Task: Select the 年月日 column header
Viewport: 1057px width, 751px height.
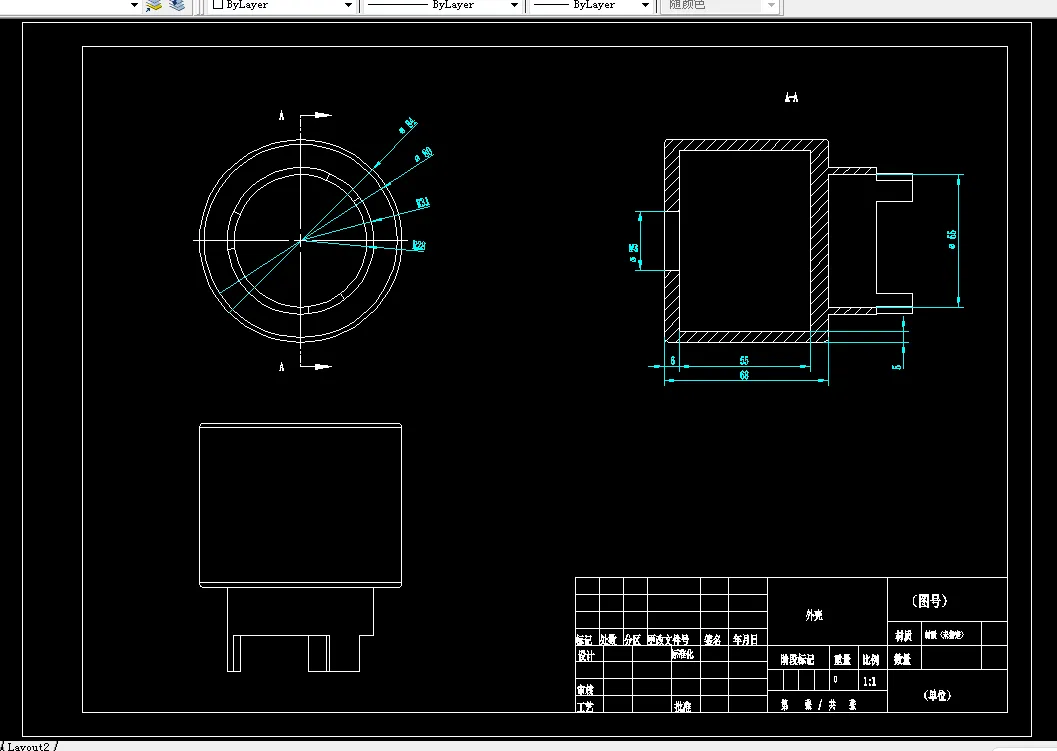Action: click(746, 639)
